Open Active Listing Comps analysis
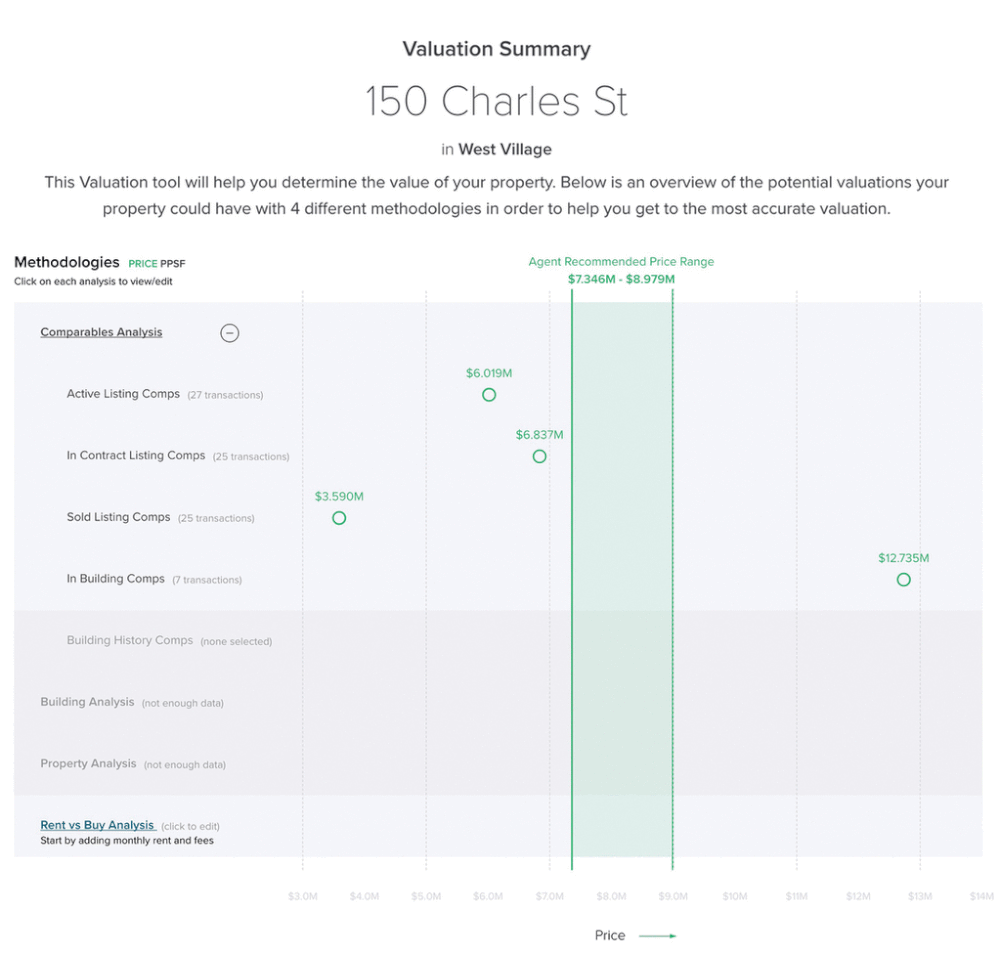Image resolution: width=1000 pixels, height=955 pixels. [x=123, y=394]
